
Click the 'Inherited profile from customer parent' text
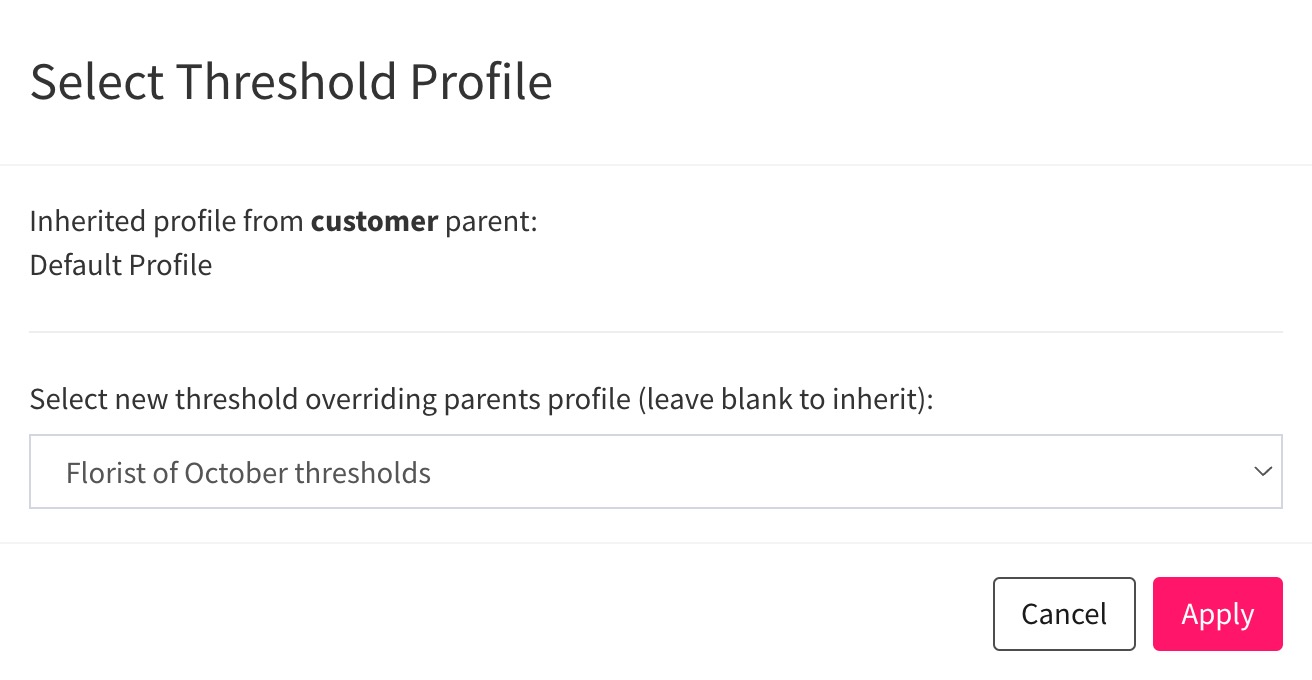[x=283, y=220]
